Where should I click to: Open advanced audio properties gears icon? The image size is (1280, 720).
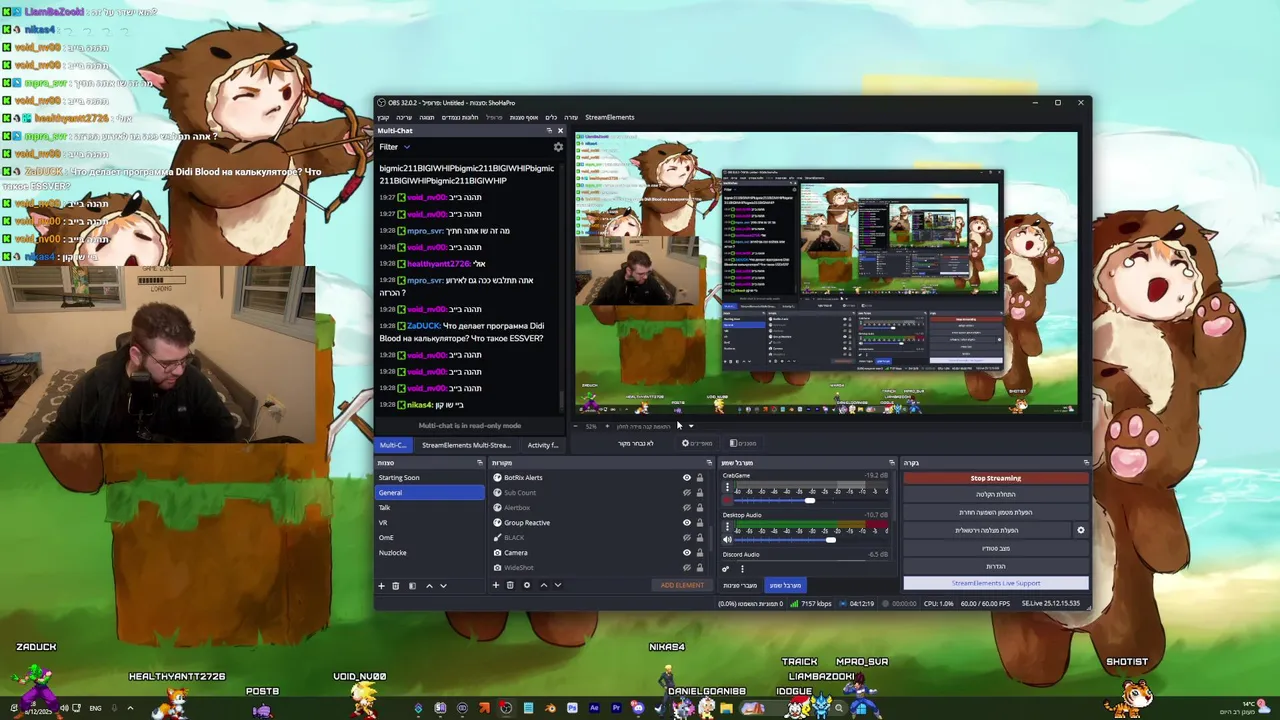coord(726,569)
